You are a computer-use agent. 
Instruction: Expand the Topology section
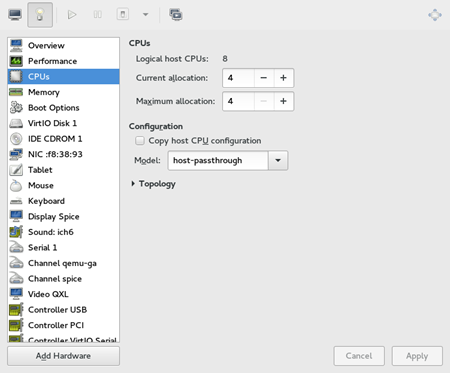click(x=154, y=184)
